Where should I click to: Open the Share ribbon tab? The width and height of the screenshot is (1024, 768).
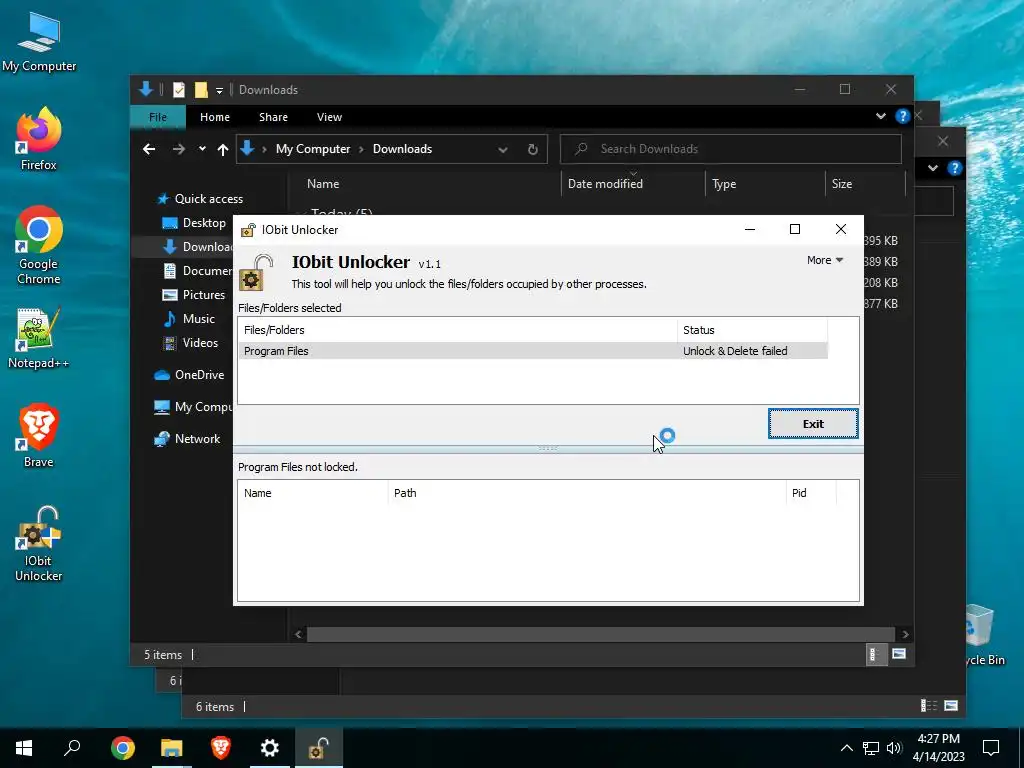click(273, 117)
